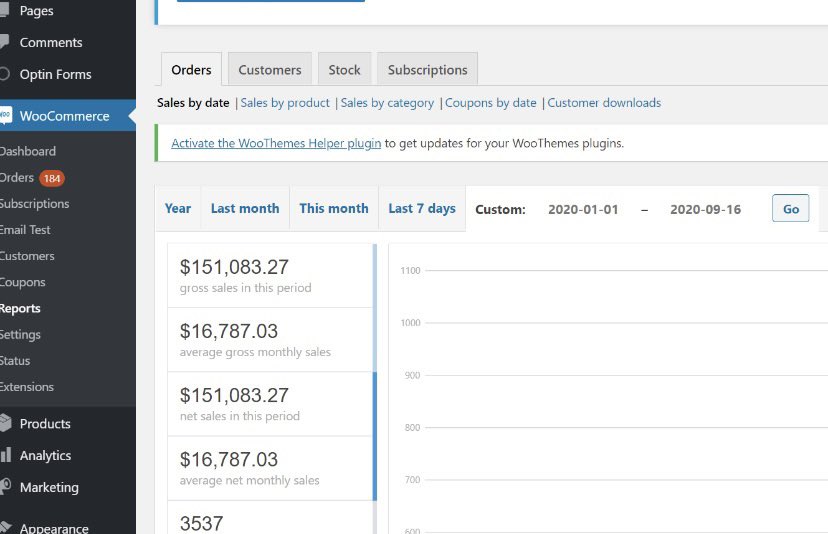This screenshot has width=828, height=534.
Task: Click the start date field 2020-01-01
Action: [x=583, y=209]
